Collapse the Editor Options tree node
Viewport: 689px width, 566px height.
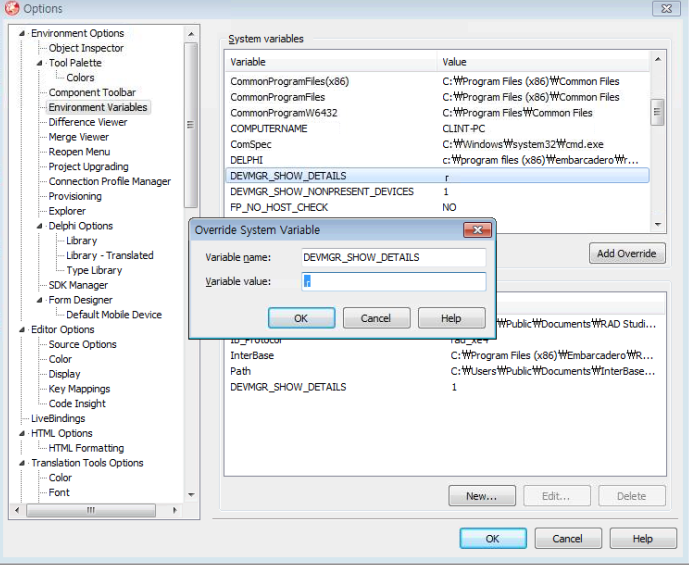pos(22,330)
